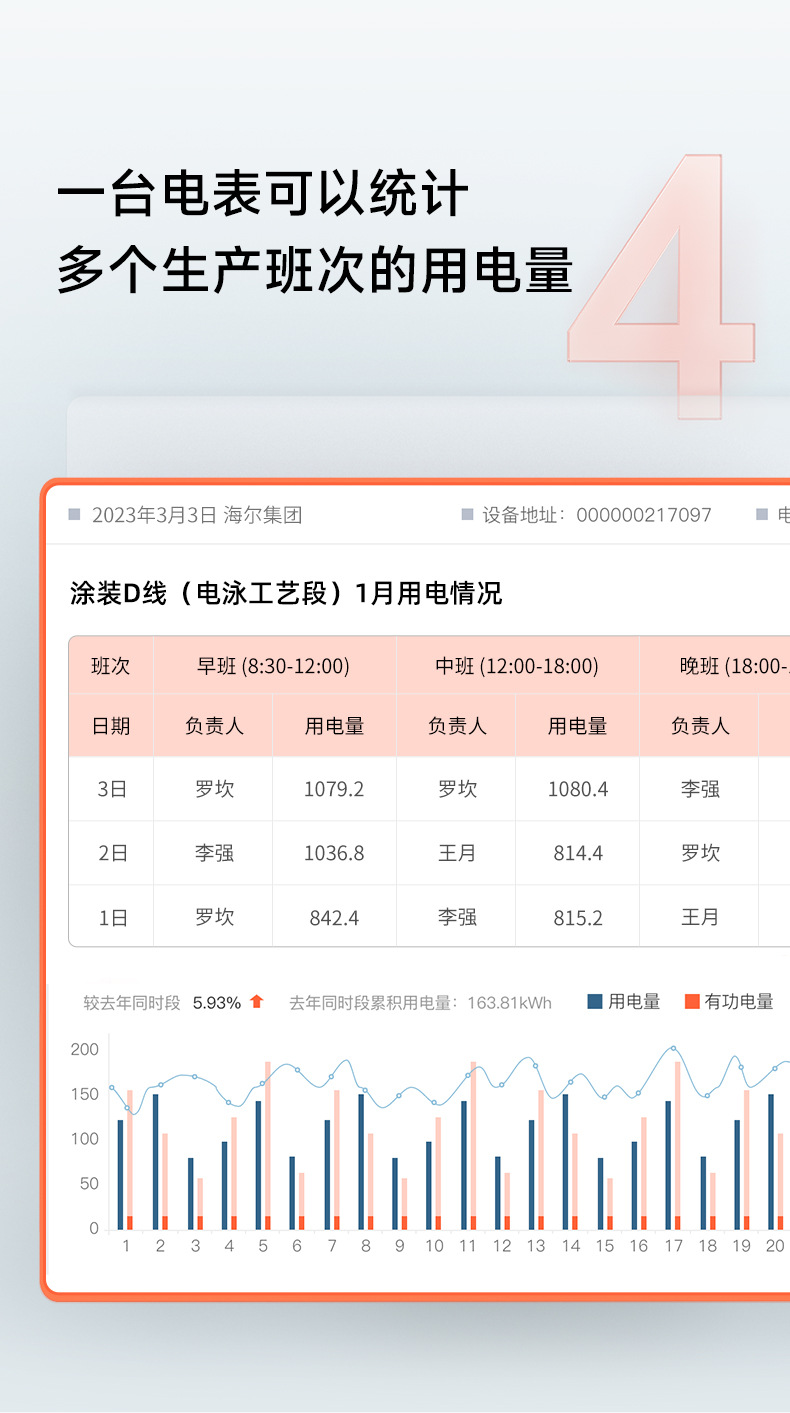The height and width of the screenshot is (1413, 790).
Task: Click the 较去年同时段 label
Action: pos(132,1002)
